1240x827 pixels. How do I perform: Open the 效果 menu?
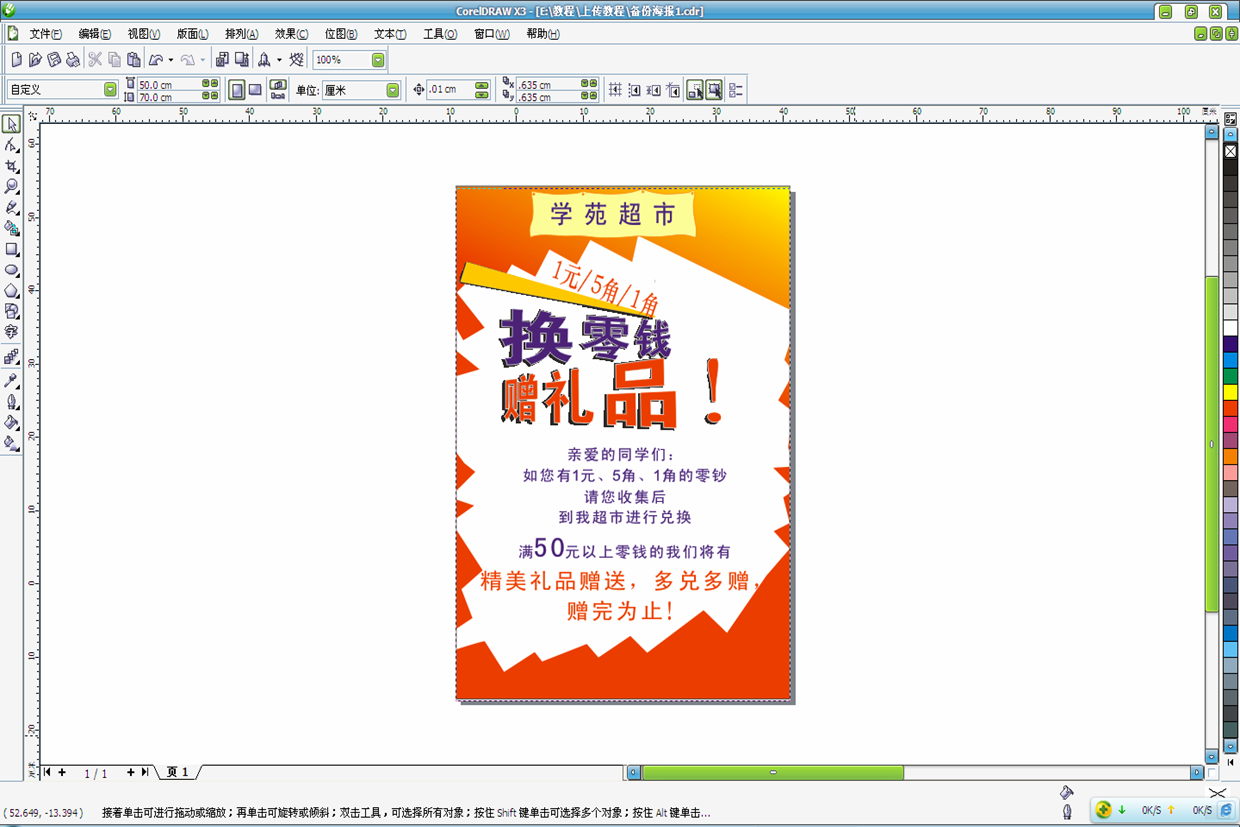click(x=291, y=34)
